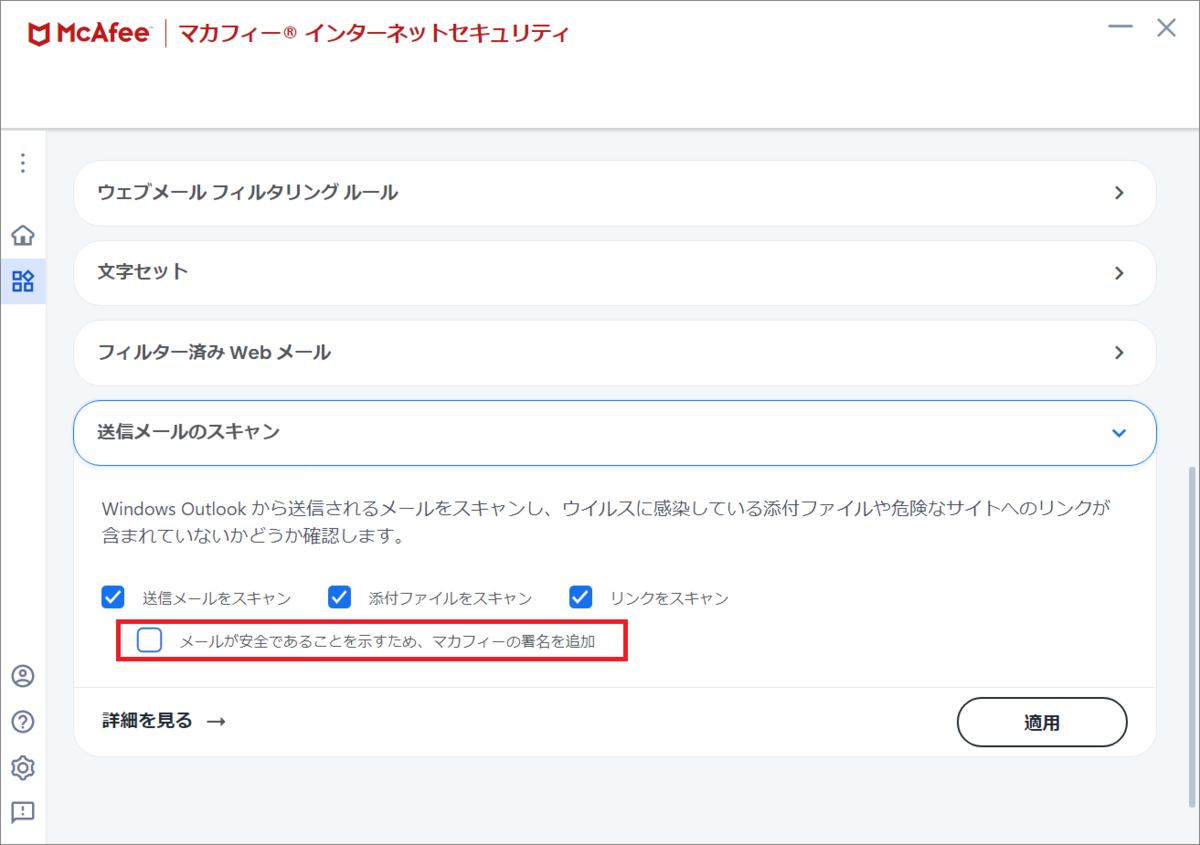This screenshot has width=1200, height=845.
Task: Open Settings using the gear icon
Action: coord(22,768)
